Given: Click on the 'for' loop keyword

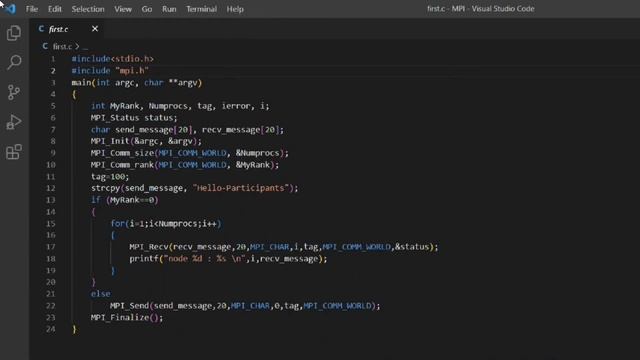Looking at the screenshot, I should coord(117,224).
